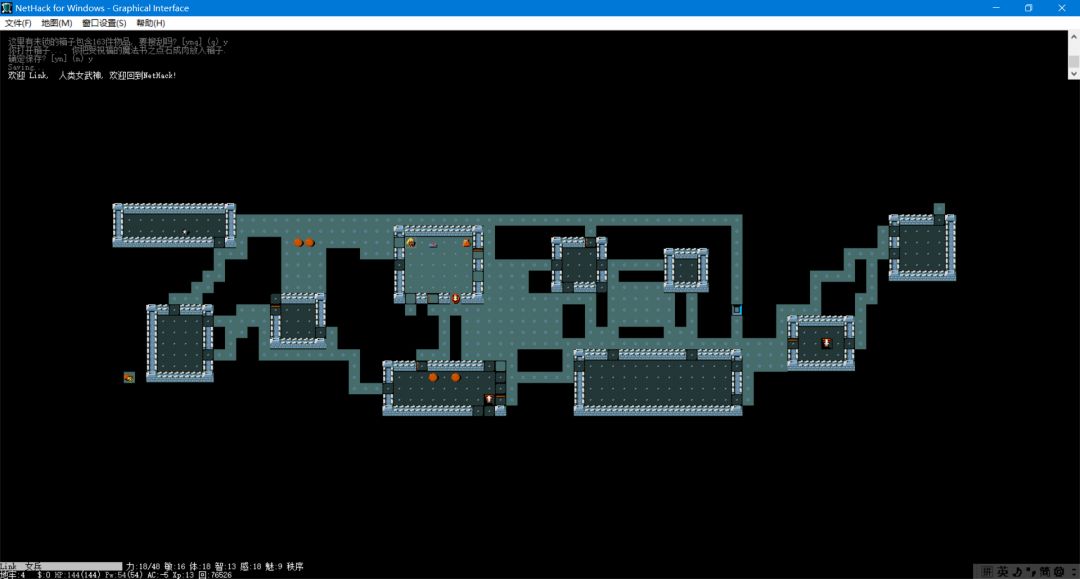1080x579 pixels.
Task: Click the HP:144(144) value in status line
Action: [x=76, y=574]
